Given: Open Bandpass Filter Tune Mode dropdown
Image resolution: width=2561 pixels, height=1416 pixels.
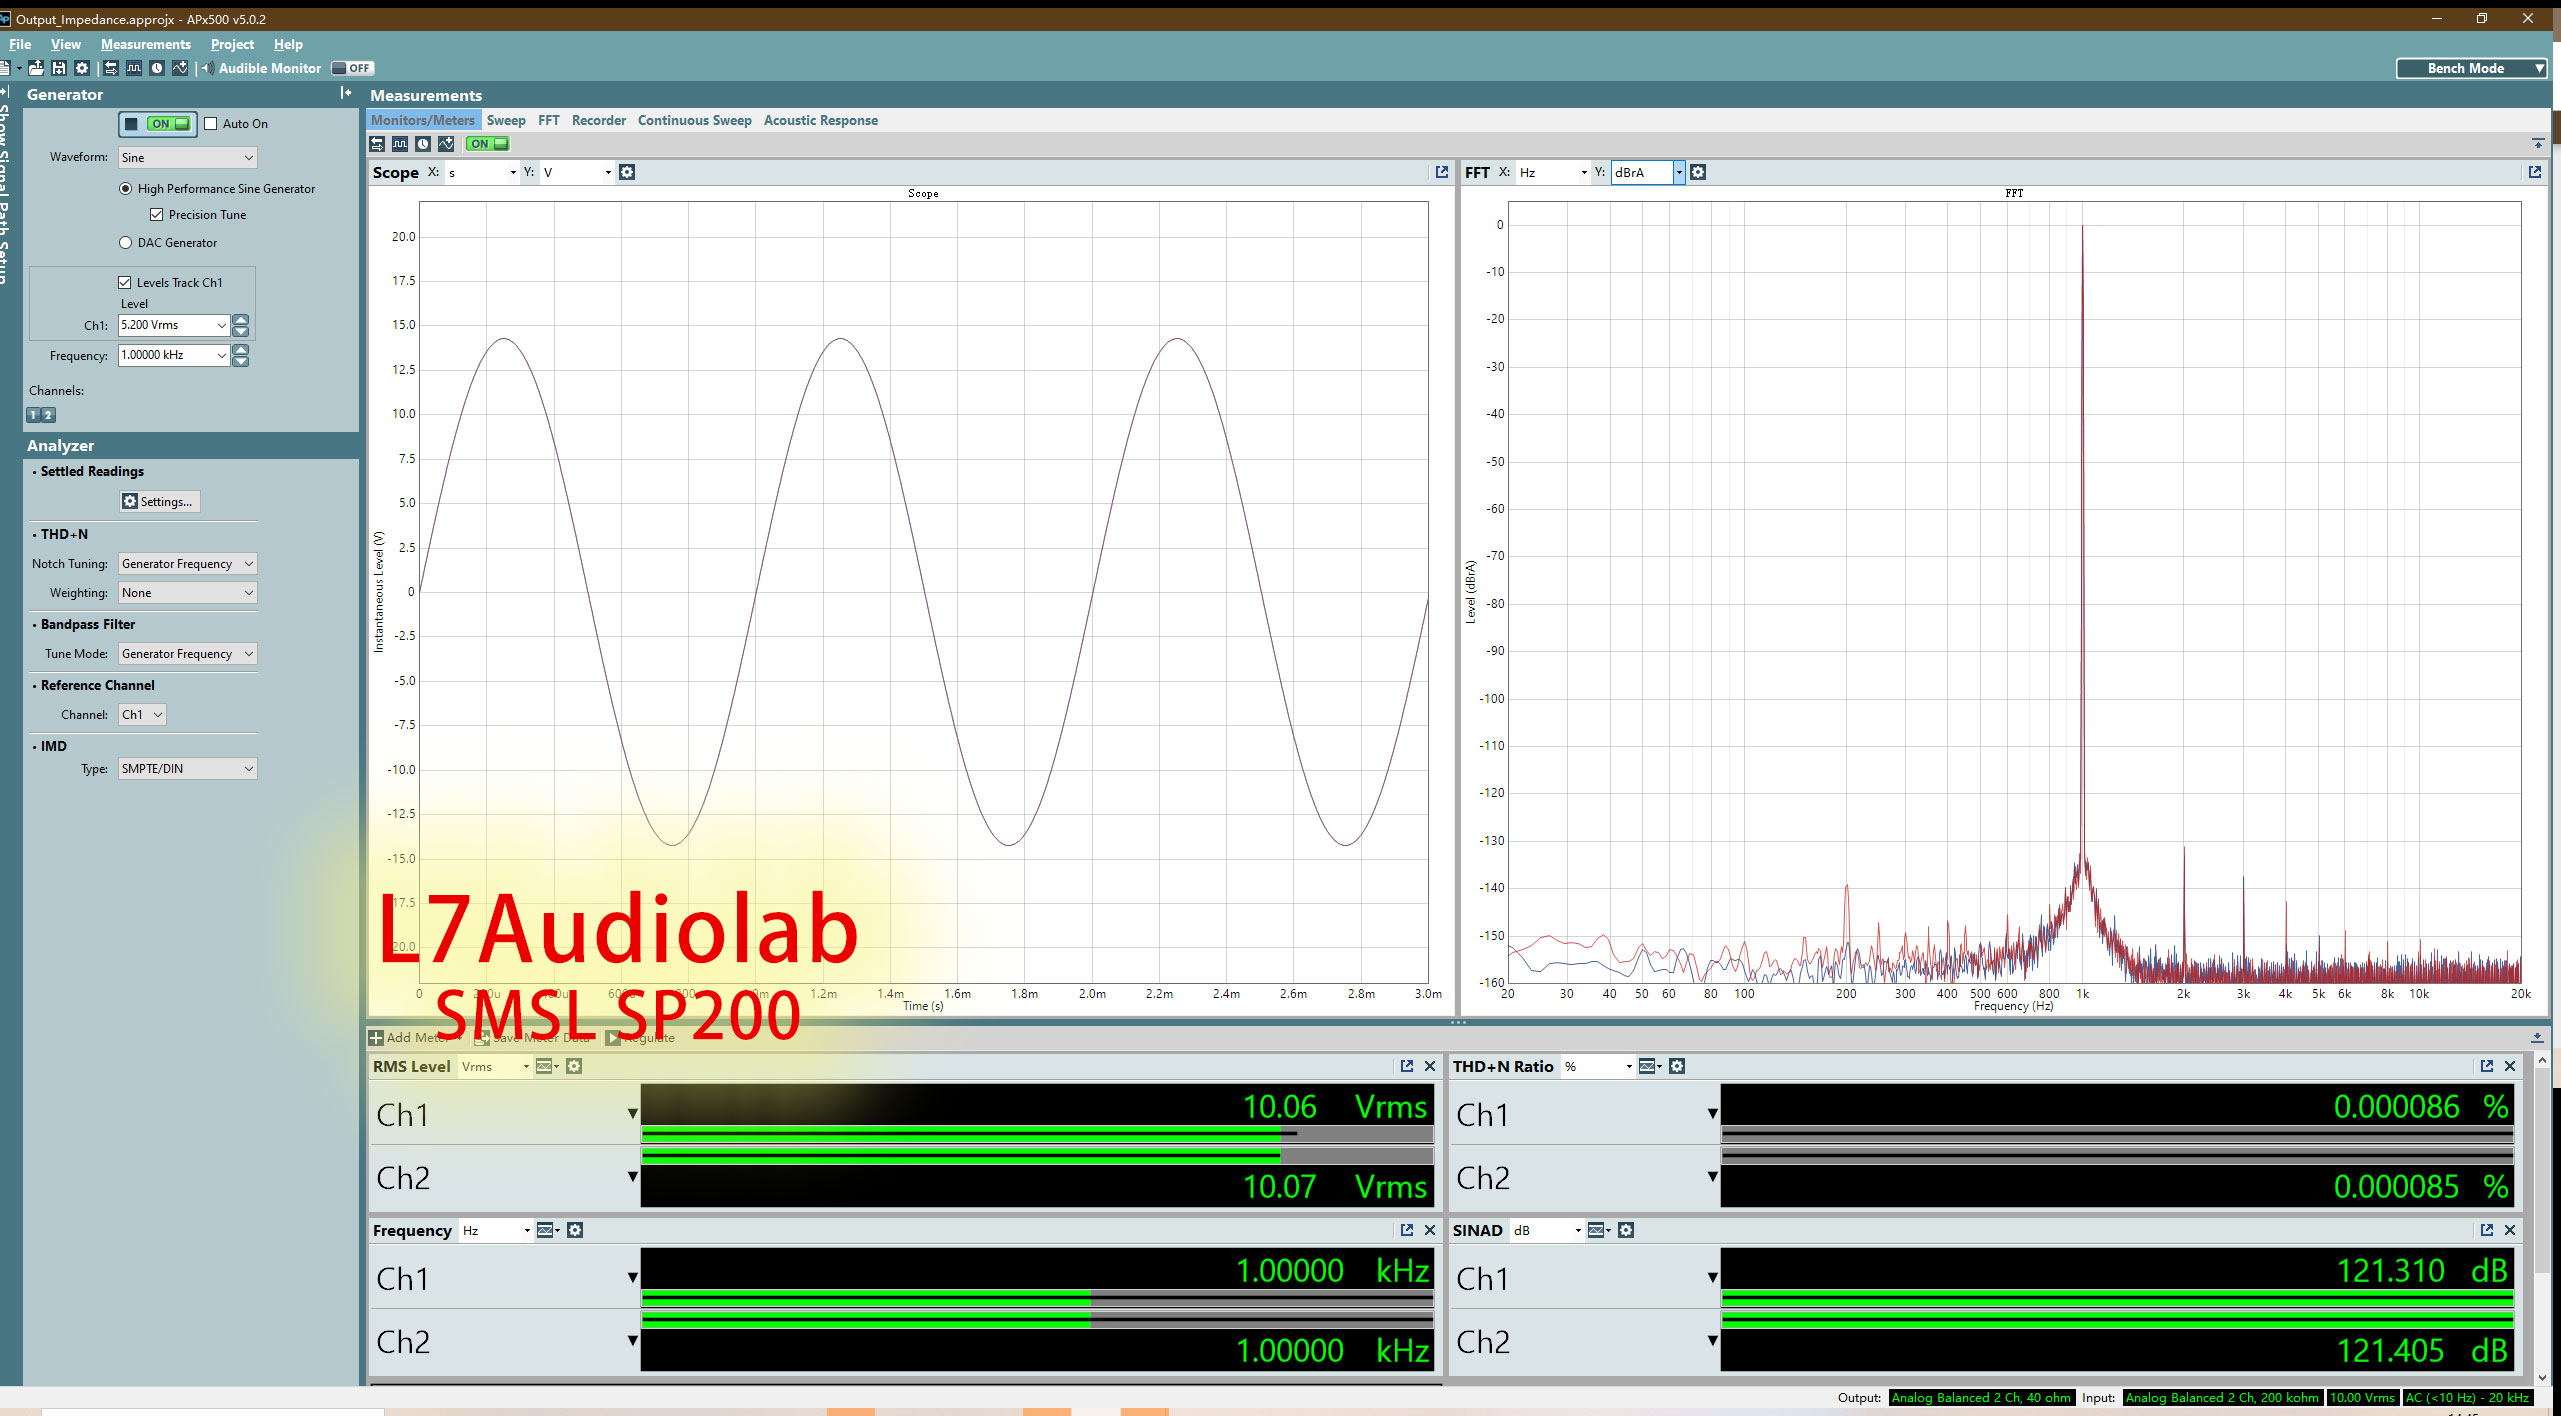Looking at the screenshot, I should tap(188, 654).
